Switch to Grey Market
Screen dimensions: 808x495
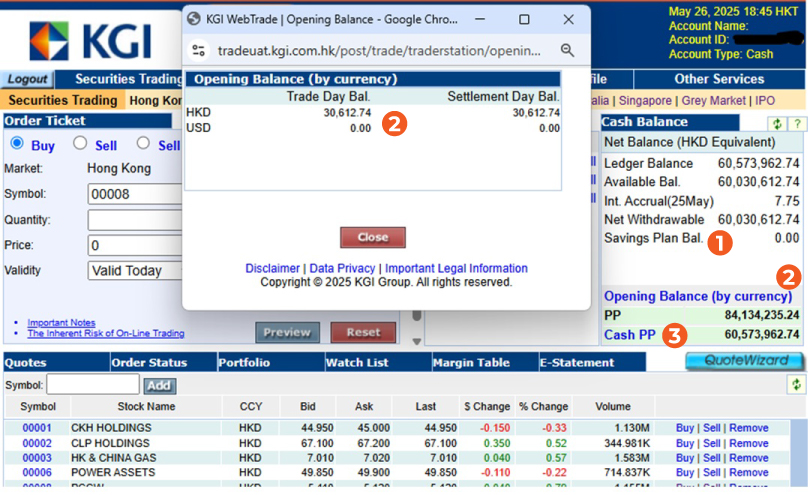[x=714, y=101]
